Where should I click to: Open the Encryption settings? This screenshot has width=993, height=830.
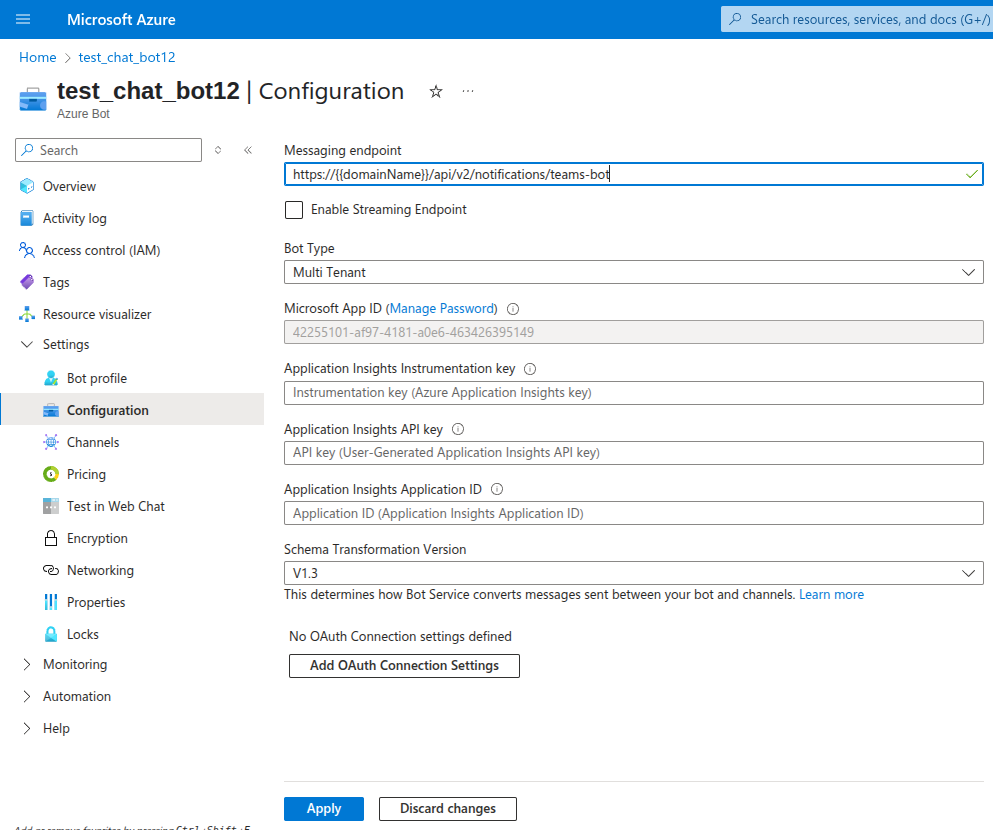pos(98,538)
